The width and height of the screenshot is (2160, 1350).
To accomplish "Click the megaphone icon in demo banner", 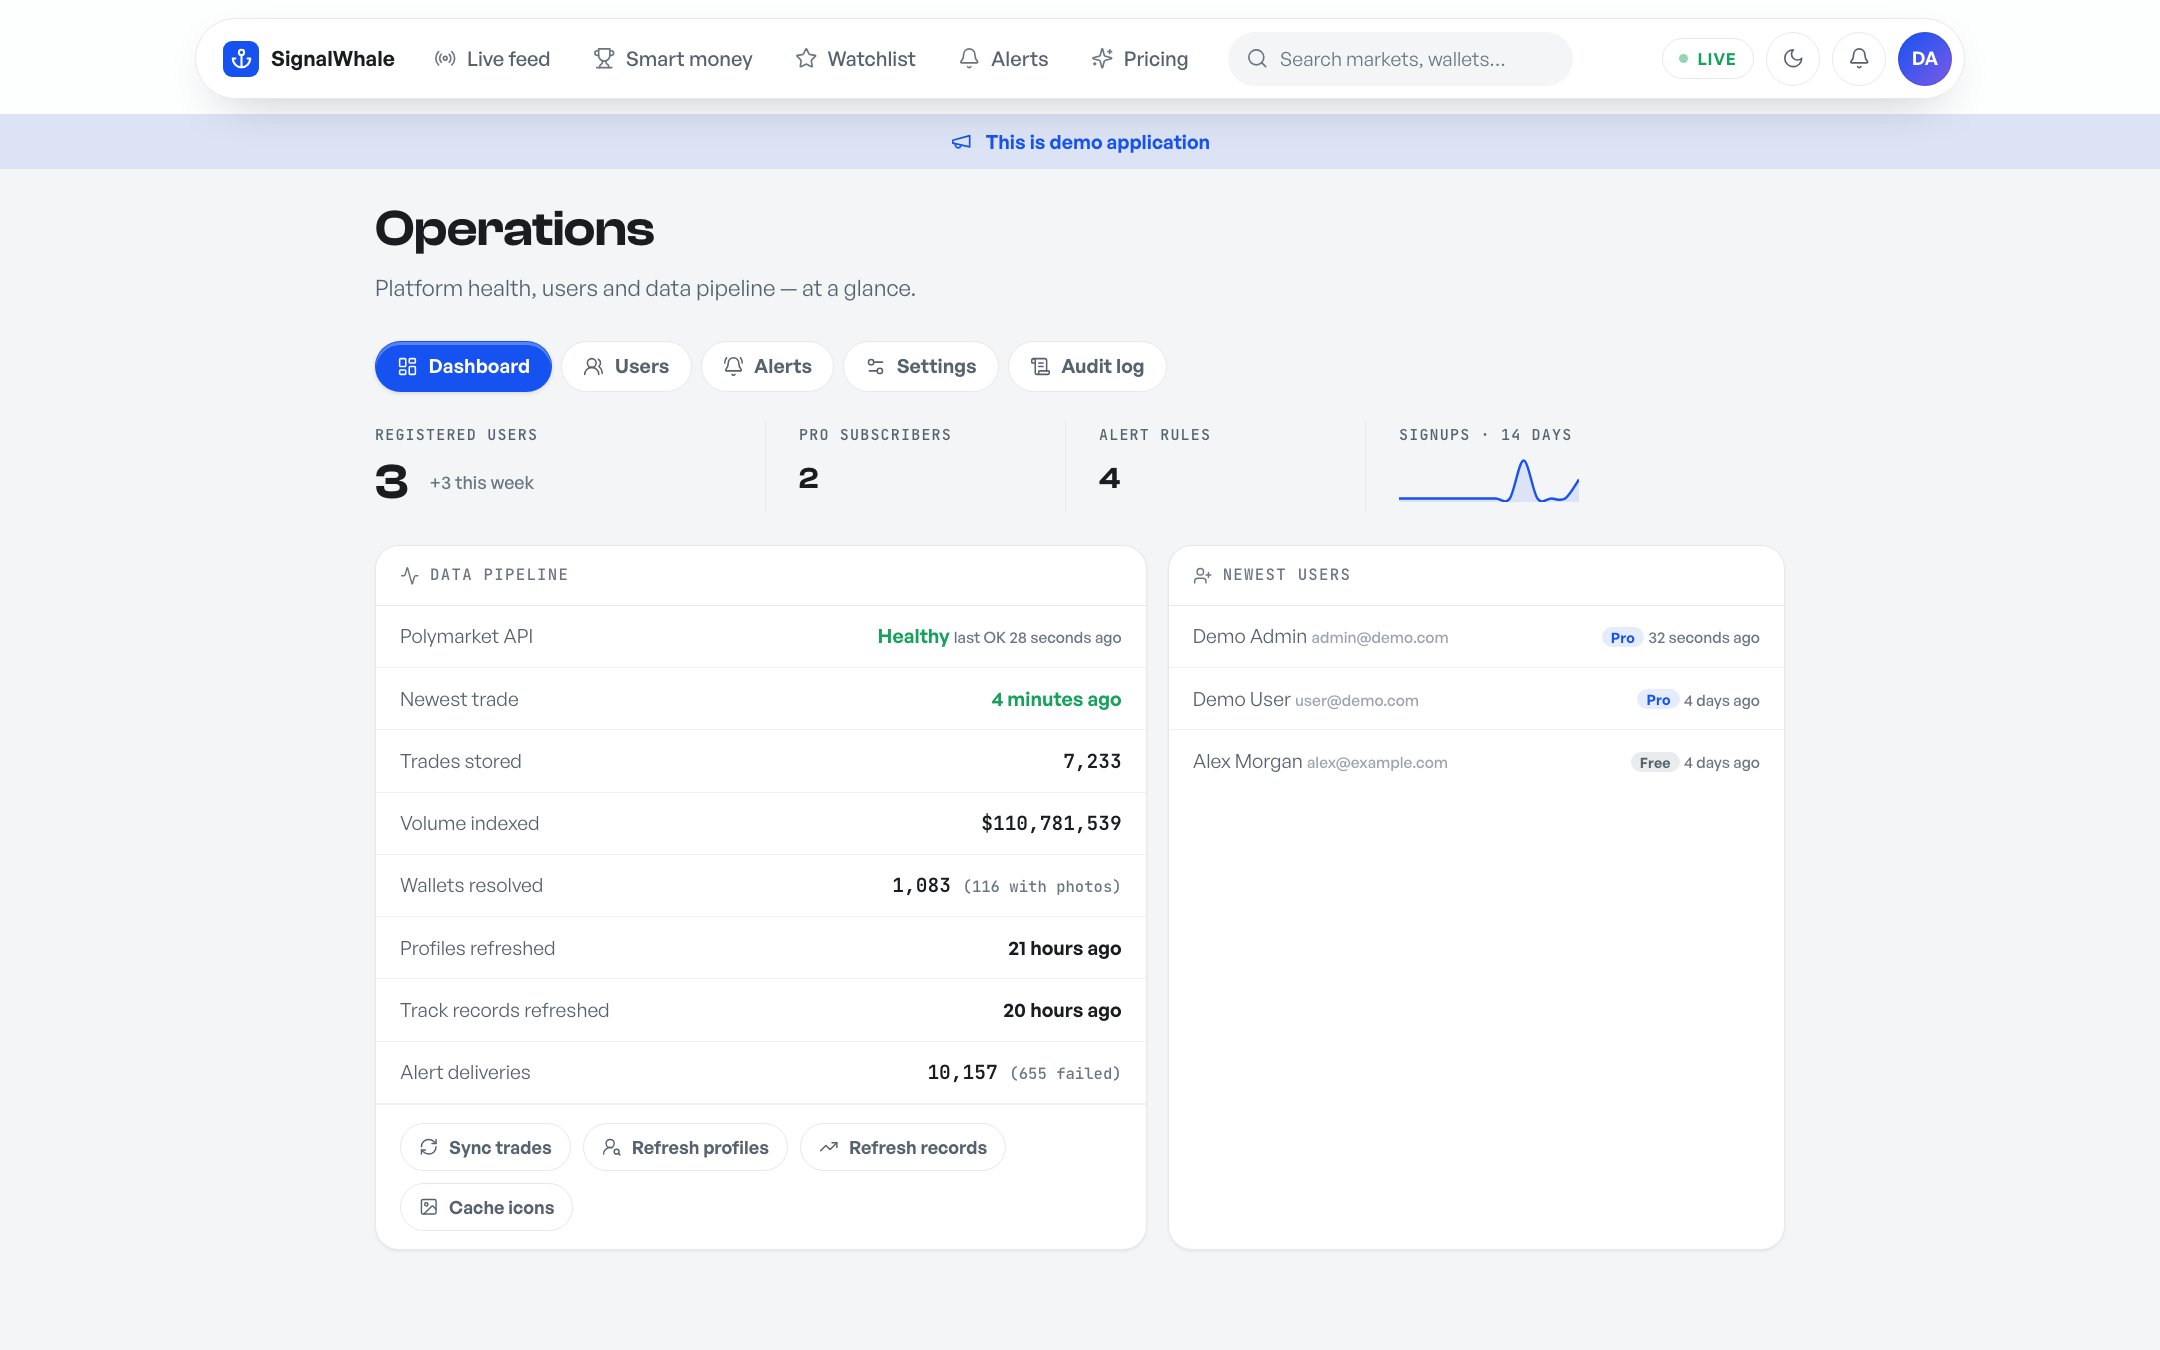I will 961,142.
